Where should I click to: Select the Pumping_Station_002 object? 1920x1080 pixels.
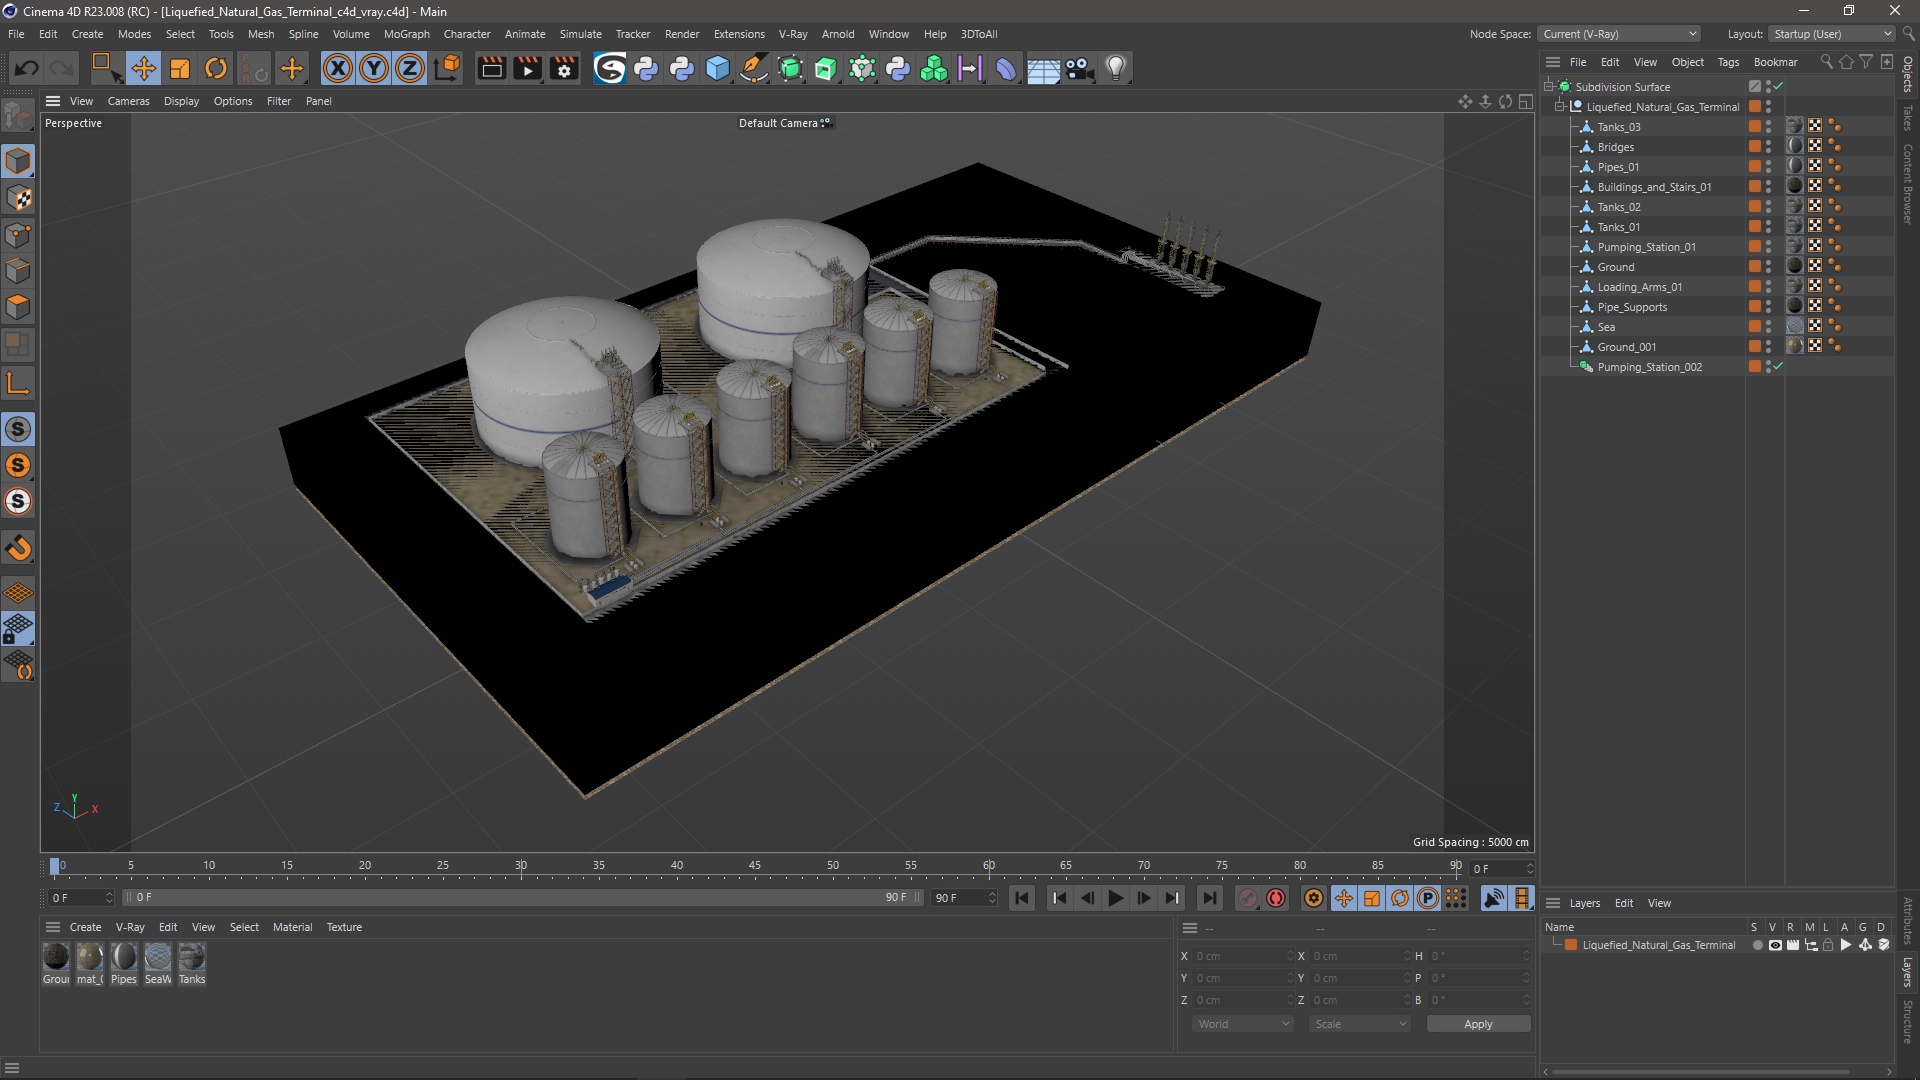tap(1649, 367)
